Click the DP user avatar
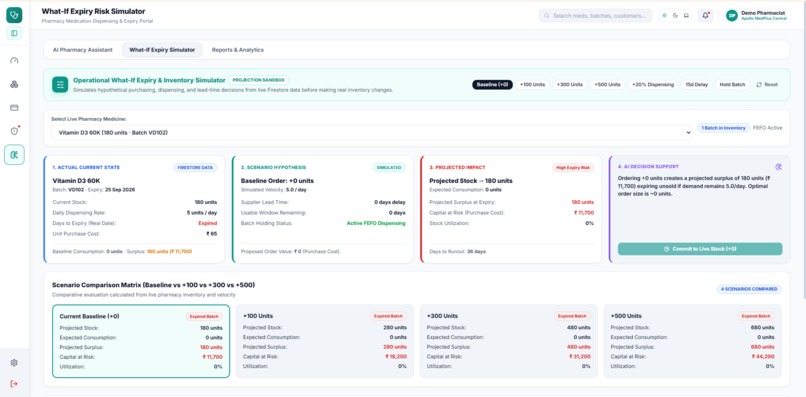This screenshot has height=397, width=806. click(731, 15)
